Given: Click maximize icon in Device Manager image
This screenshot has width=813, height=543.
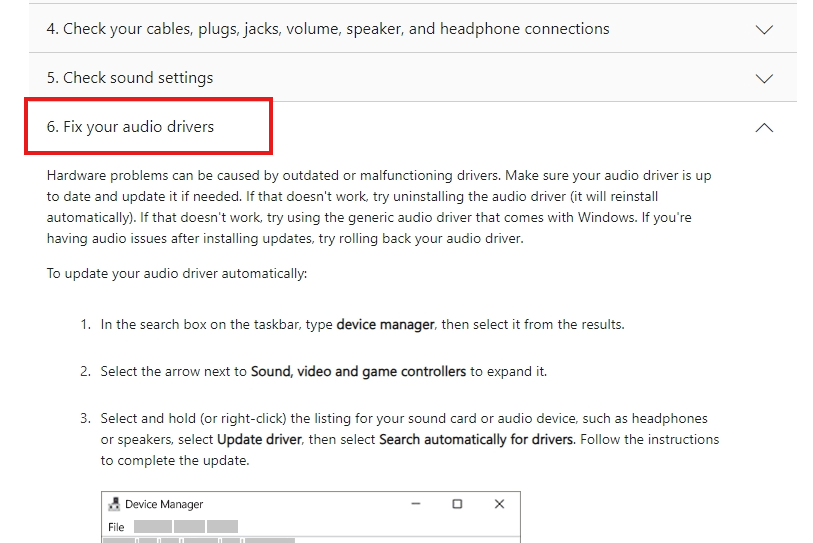Looking at the screenshot, I should point(457,504).
